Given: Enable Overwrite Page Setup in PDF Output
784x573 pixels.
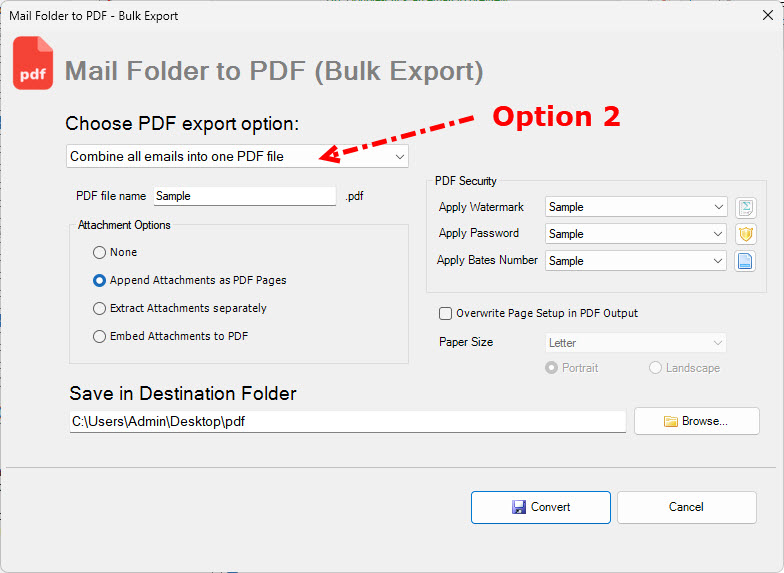Looking at the screenshot, I should coord(445,313).
